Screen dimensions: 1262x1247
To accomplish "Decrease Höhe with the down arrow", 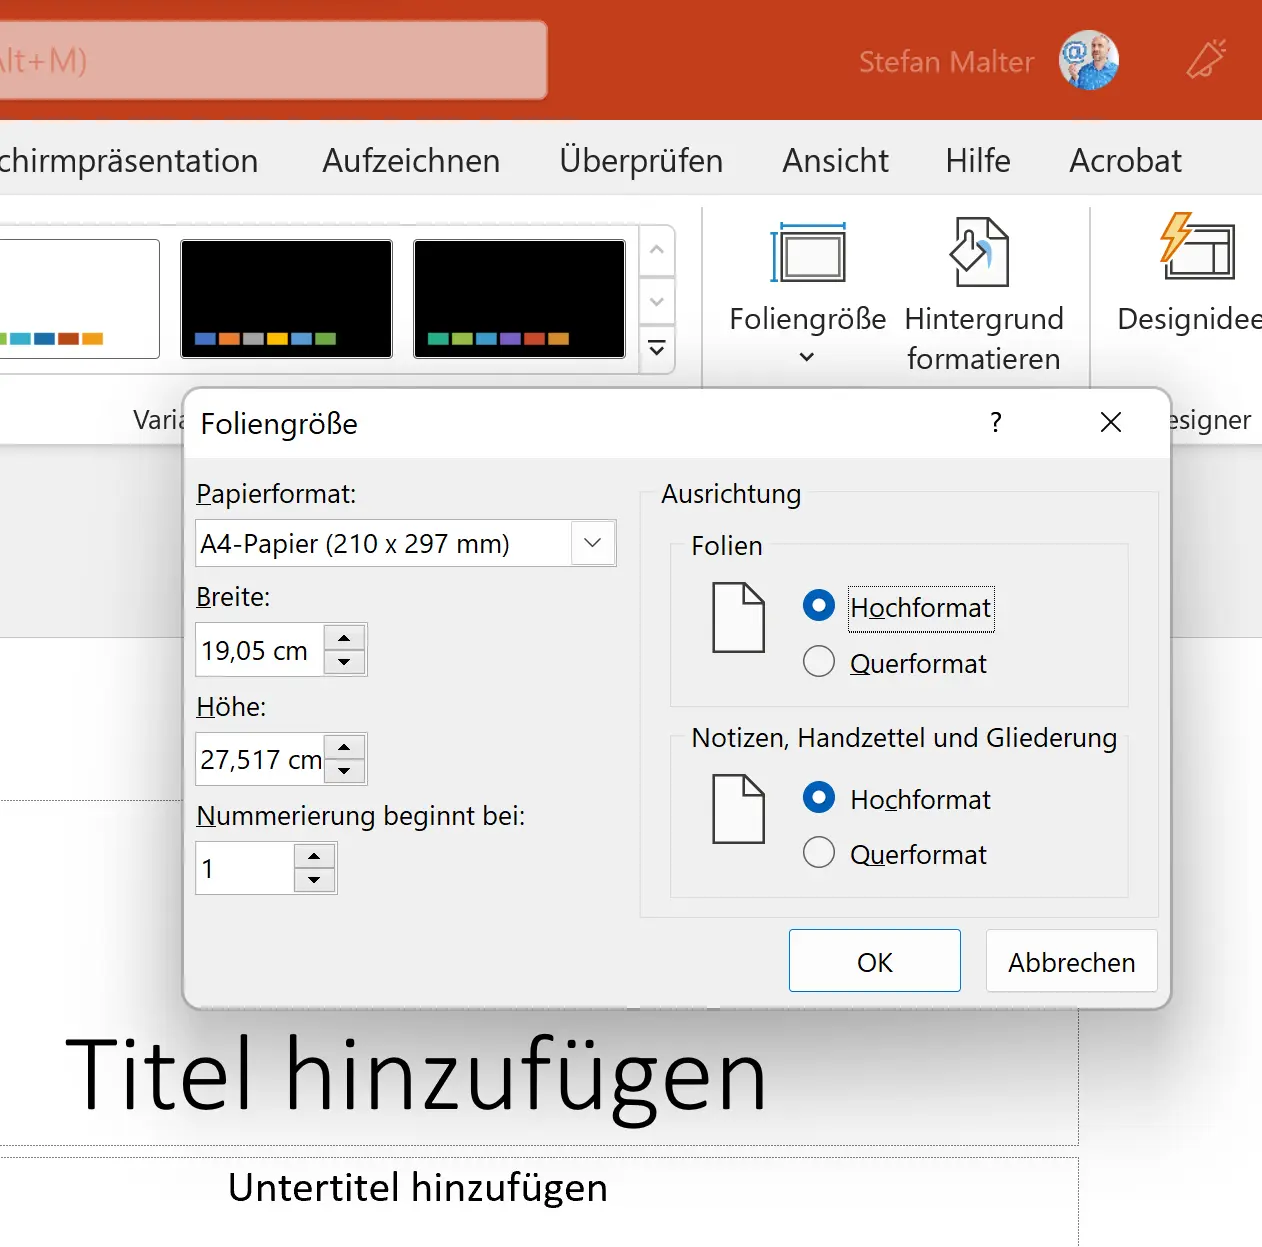I will pyautogui.click(x=344, y=771).
